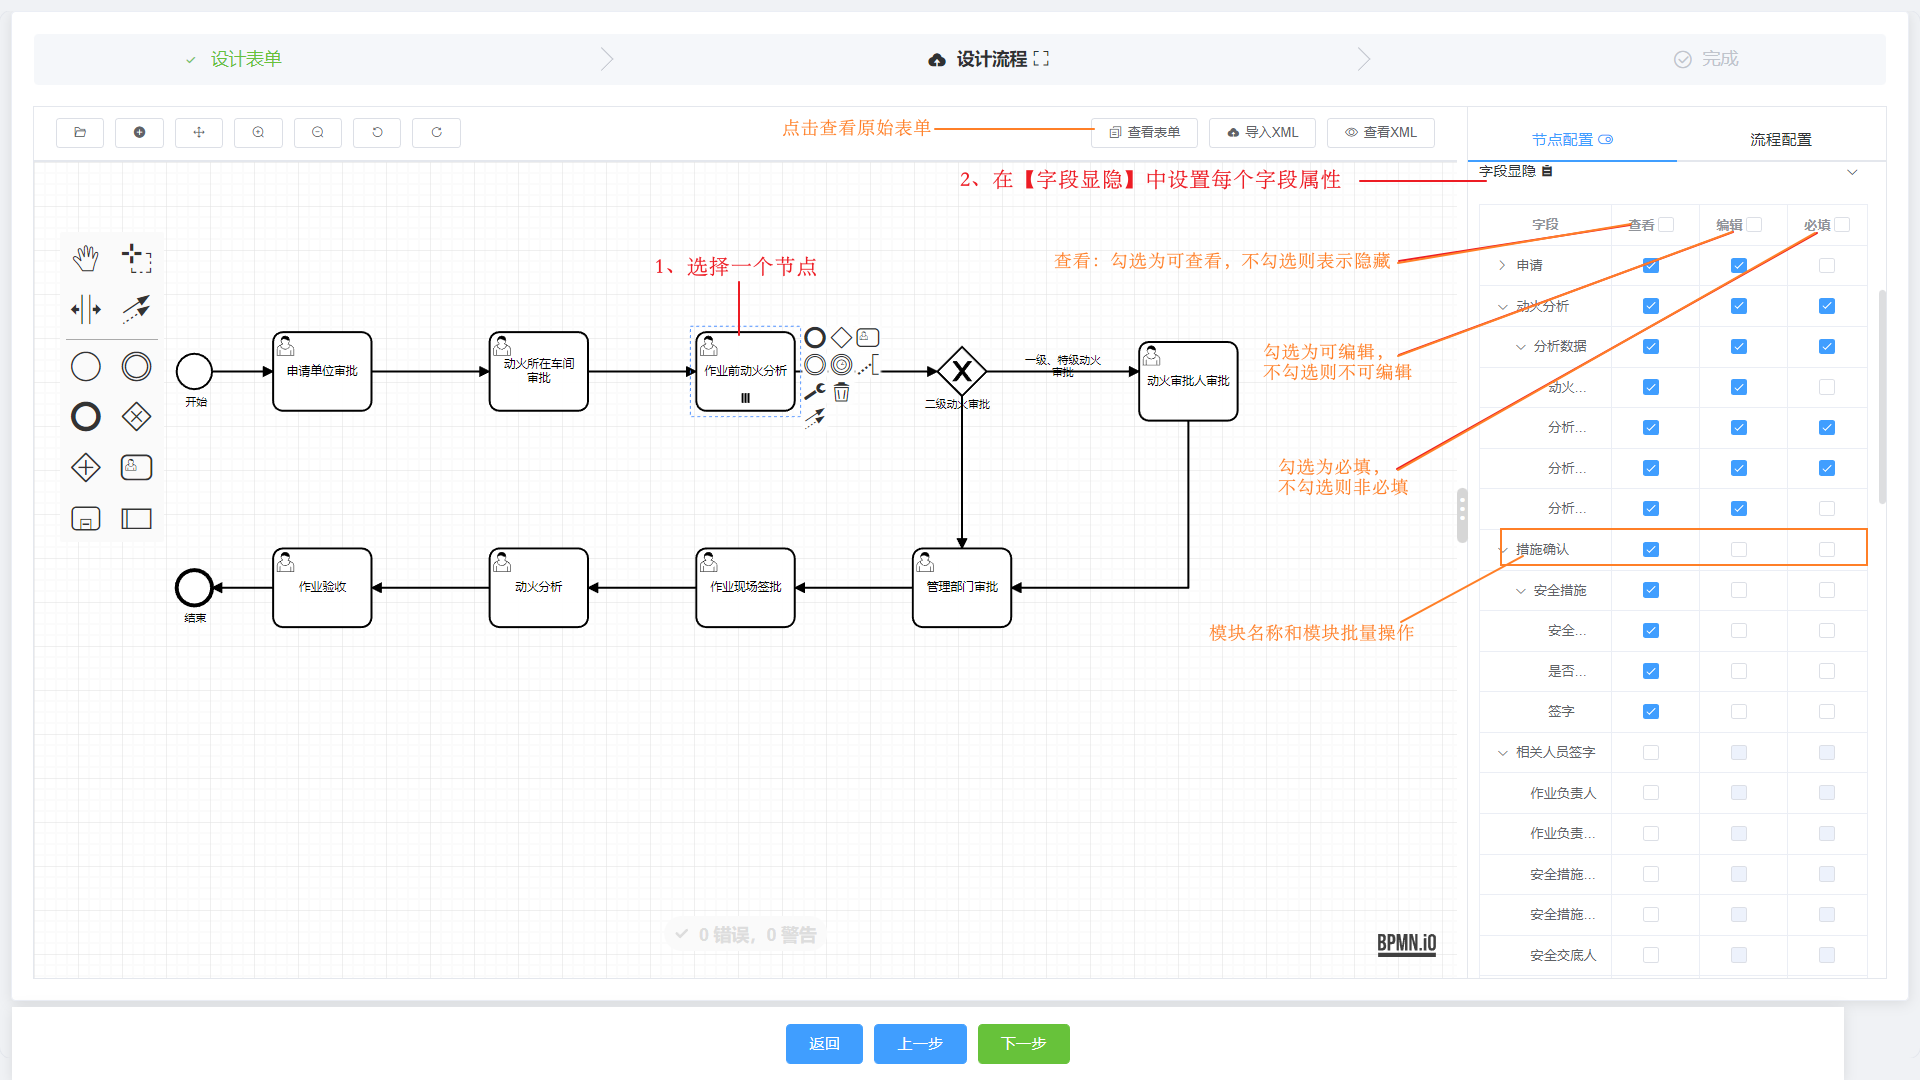Click the 导入XML button

[1262, 132]
